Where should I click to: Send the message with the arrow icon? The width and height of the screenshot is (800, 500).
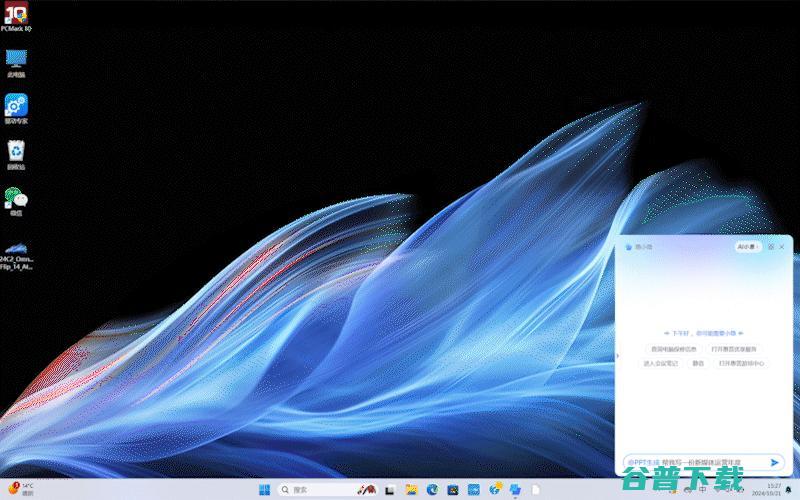[x=774, y=462]
